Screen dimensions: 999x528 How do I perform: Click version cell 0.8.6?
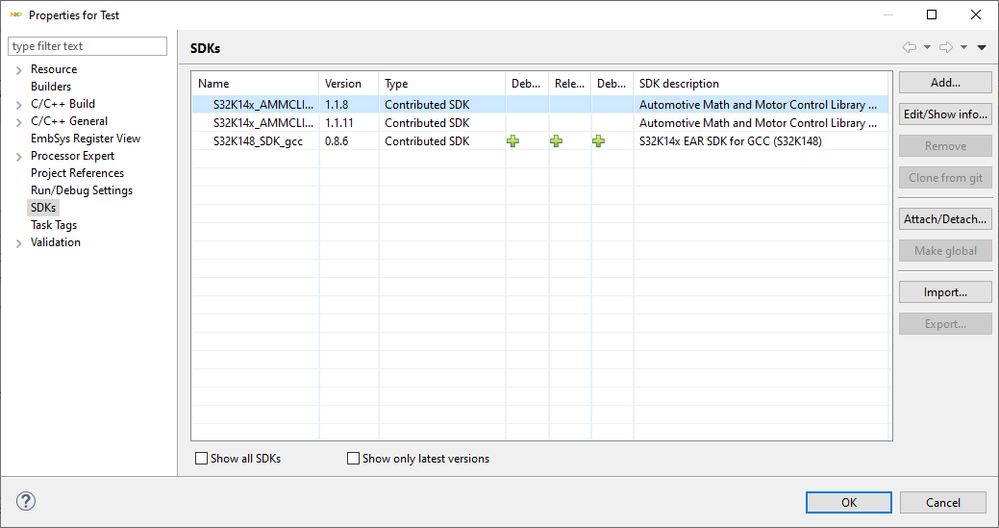click(336, 141)
